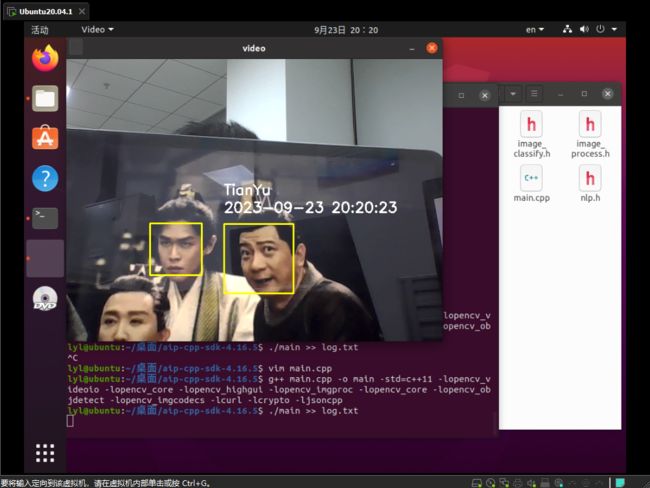The image size is (650, 488).
Task: Close the video window
Action: click(432, 48)
